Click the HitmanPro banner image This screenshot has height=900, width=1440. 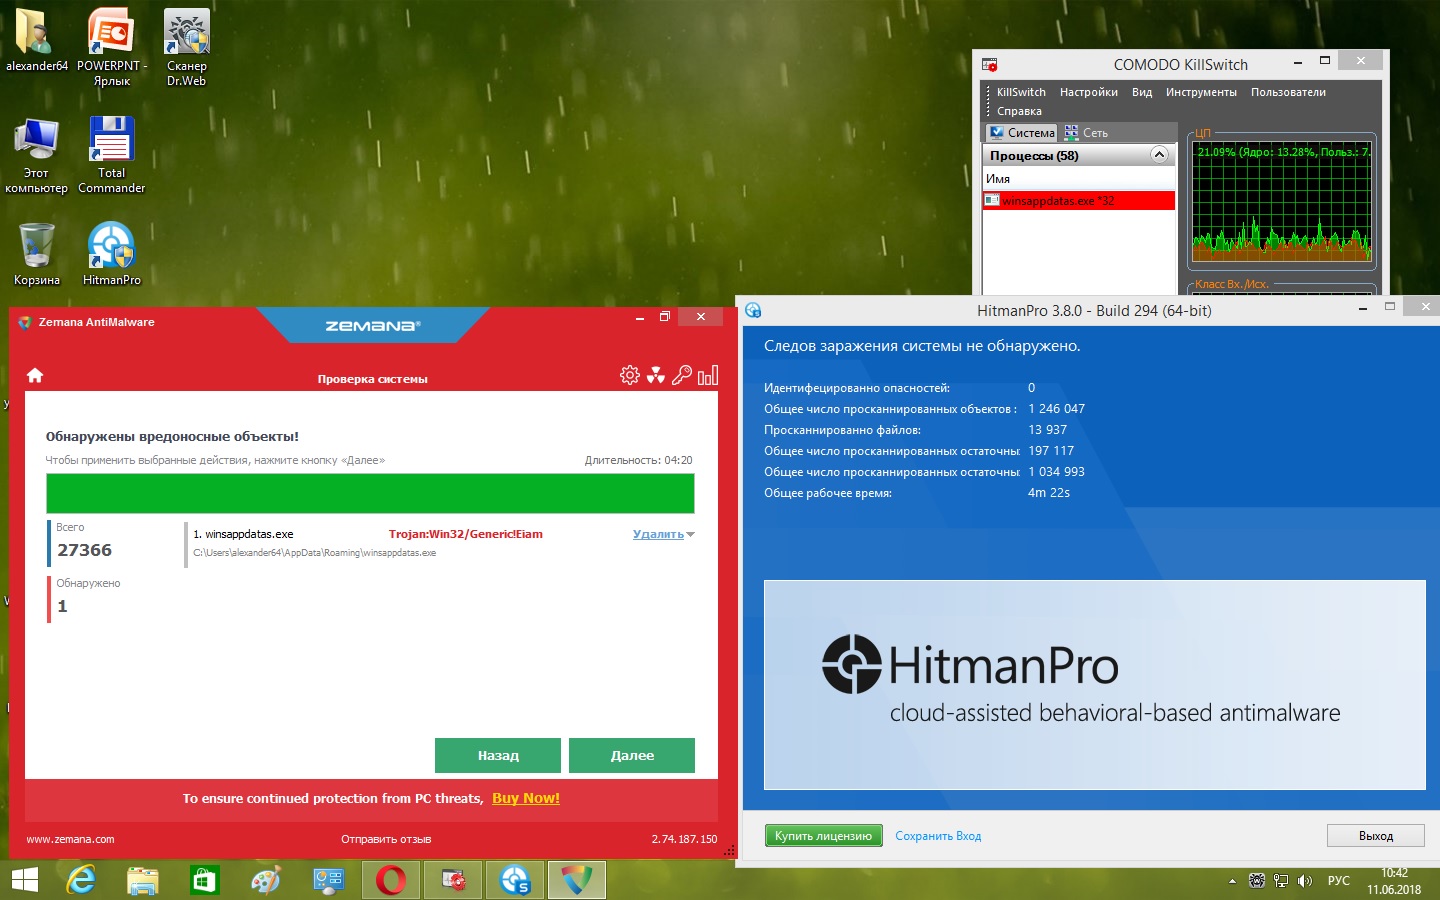tap(1095, 685)
